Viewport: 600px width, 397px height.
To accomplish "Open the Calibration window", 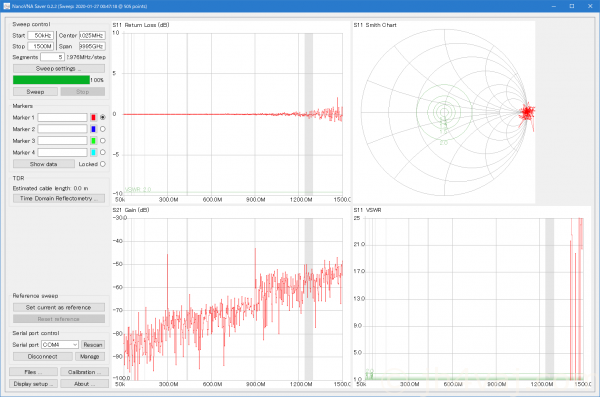I will pyautogui.click(x=84, y=372).
